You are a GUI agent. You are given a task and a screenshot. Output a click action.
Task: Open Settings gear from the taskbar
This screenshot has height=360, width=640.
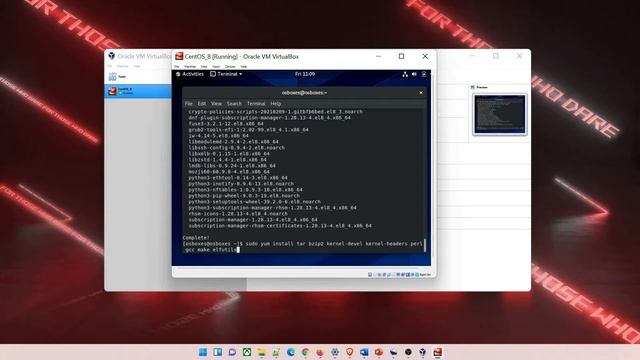335,352
